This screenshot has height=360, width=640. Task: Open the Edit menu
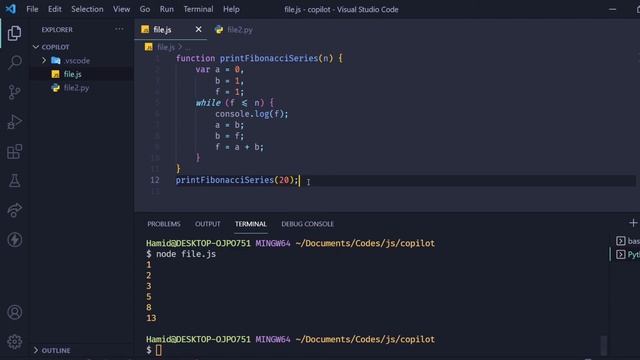[55, 9]
